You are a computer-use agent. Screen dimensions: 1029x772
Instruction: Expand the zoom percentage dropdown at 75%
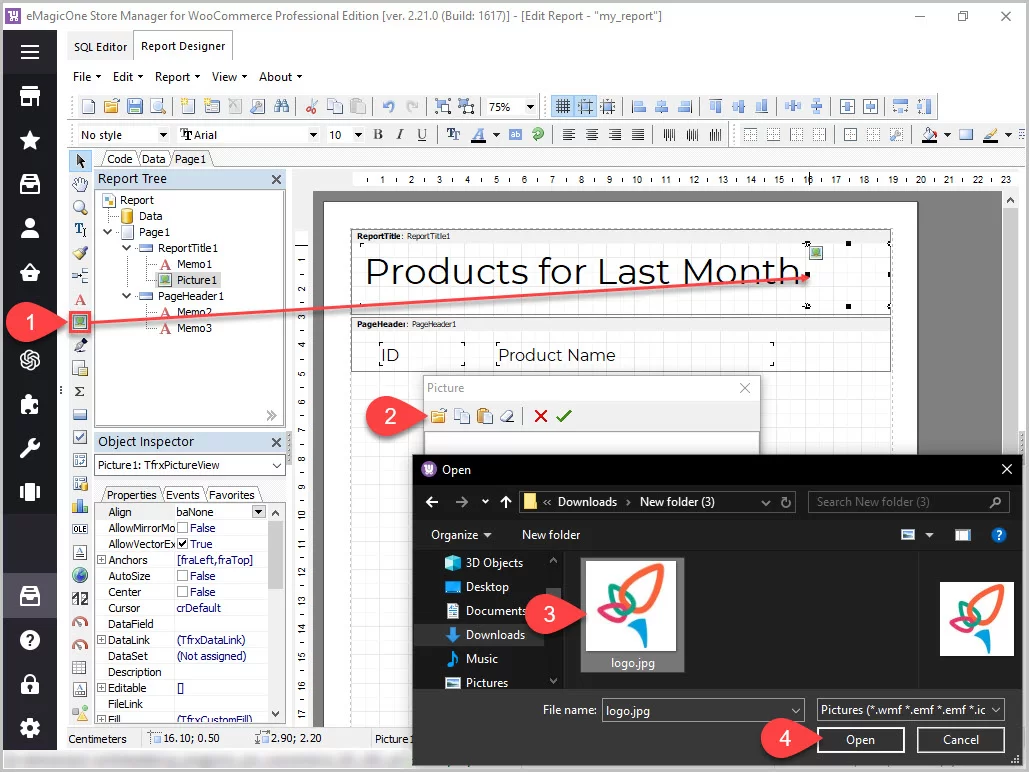click(530, 107)
